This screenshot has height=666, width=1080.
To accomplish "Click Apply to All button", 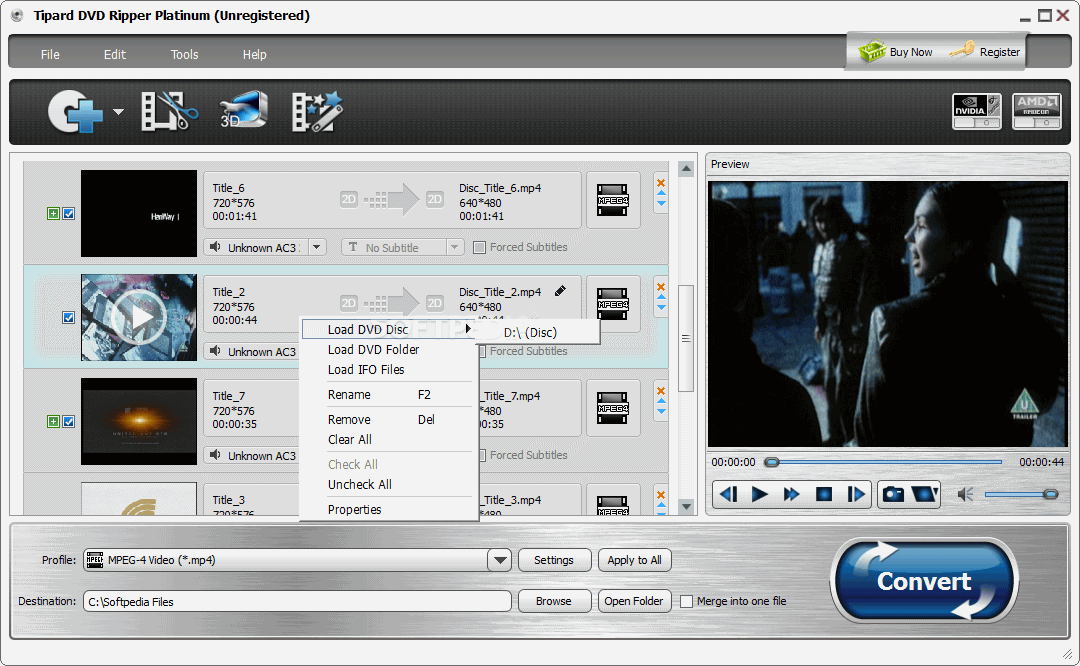I will click(634, 560).
